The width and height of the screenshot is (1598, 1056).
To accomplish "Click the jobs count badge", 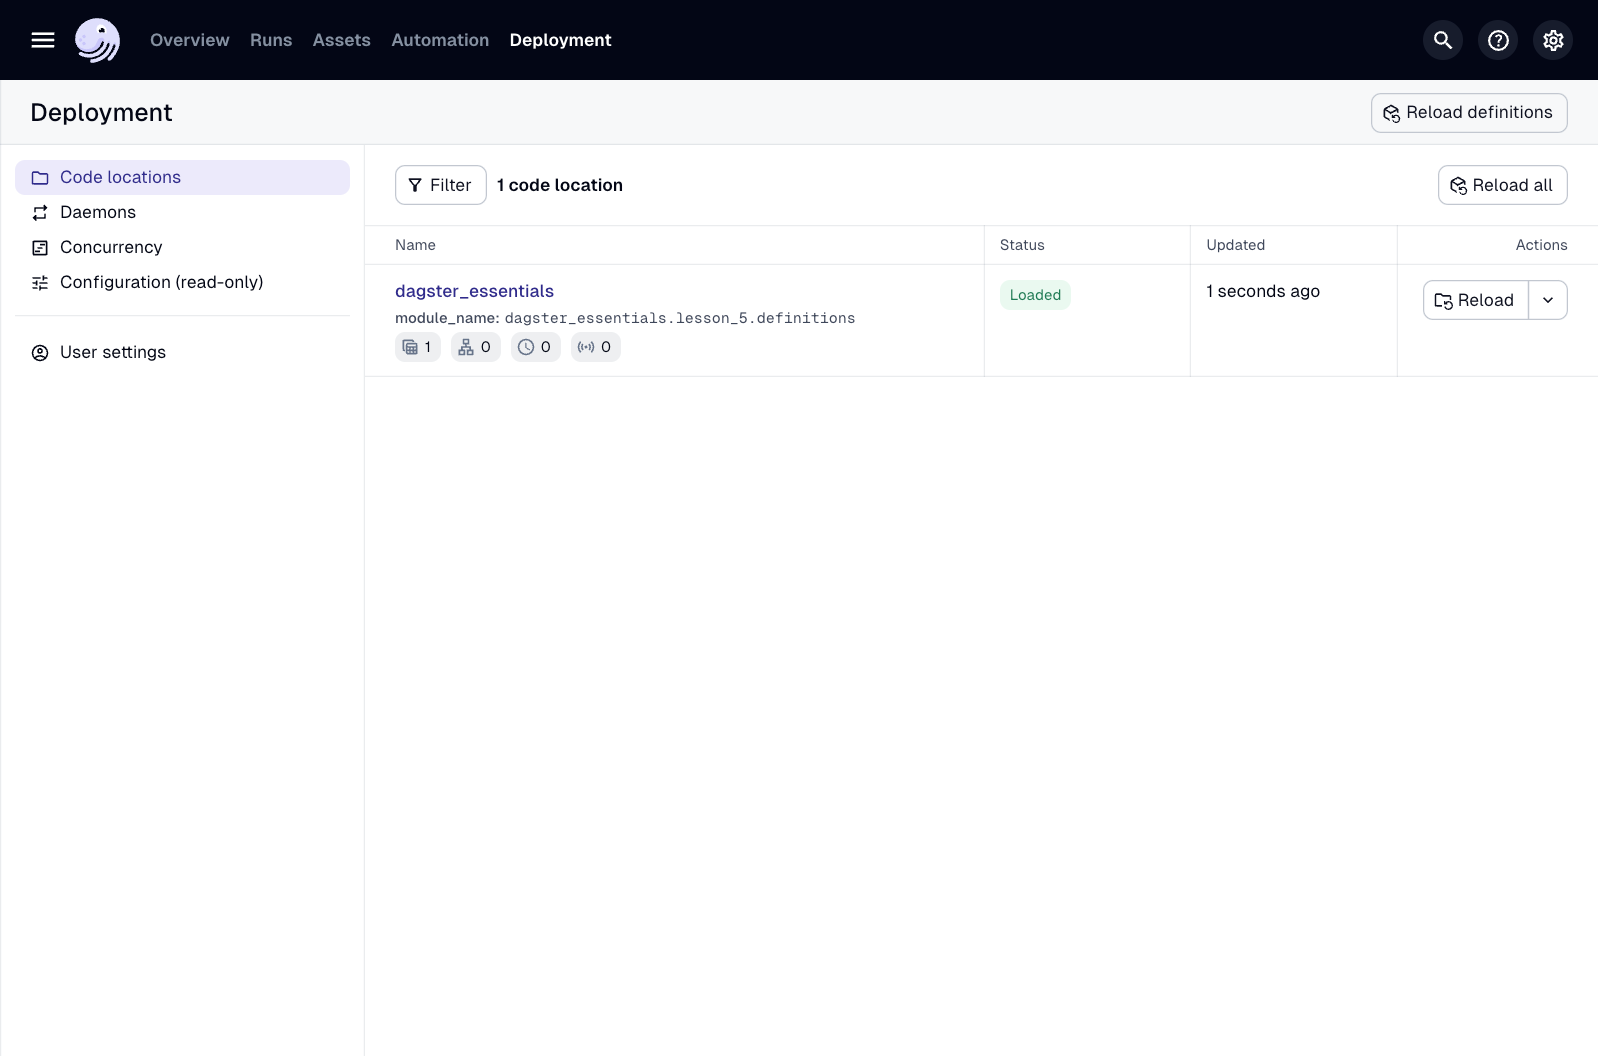I will point(475,347).
